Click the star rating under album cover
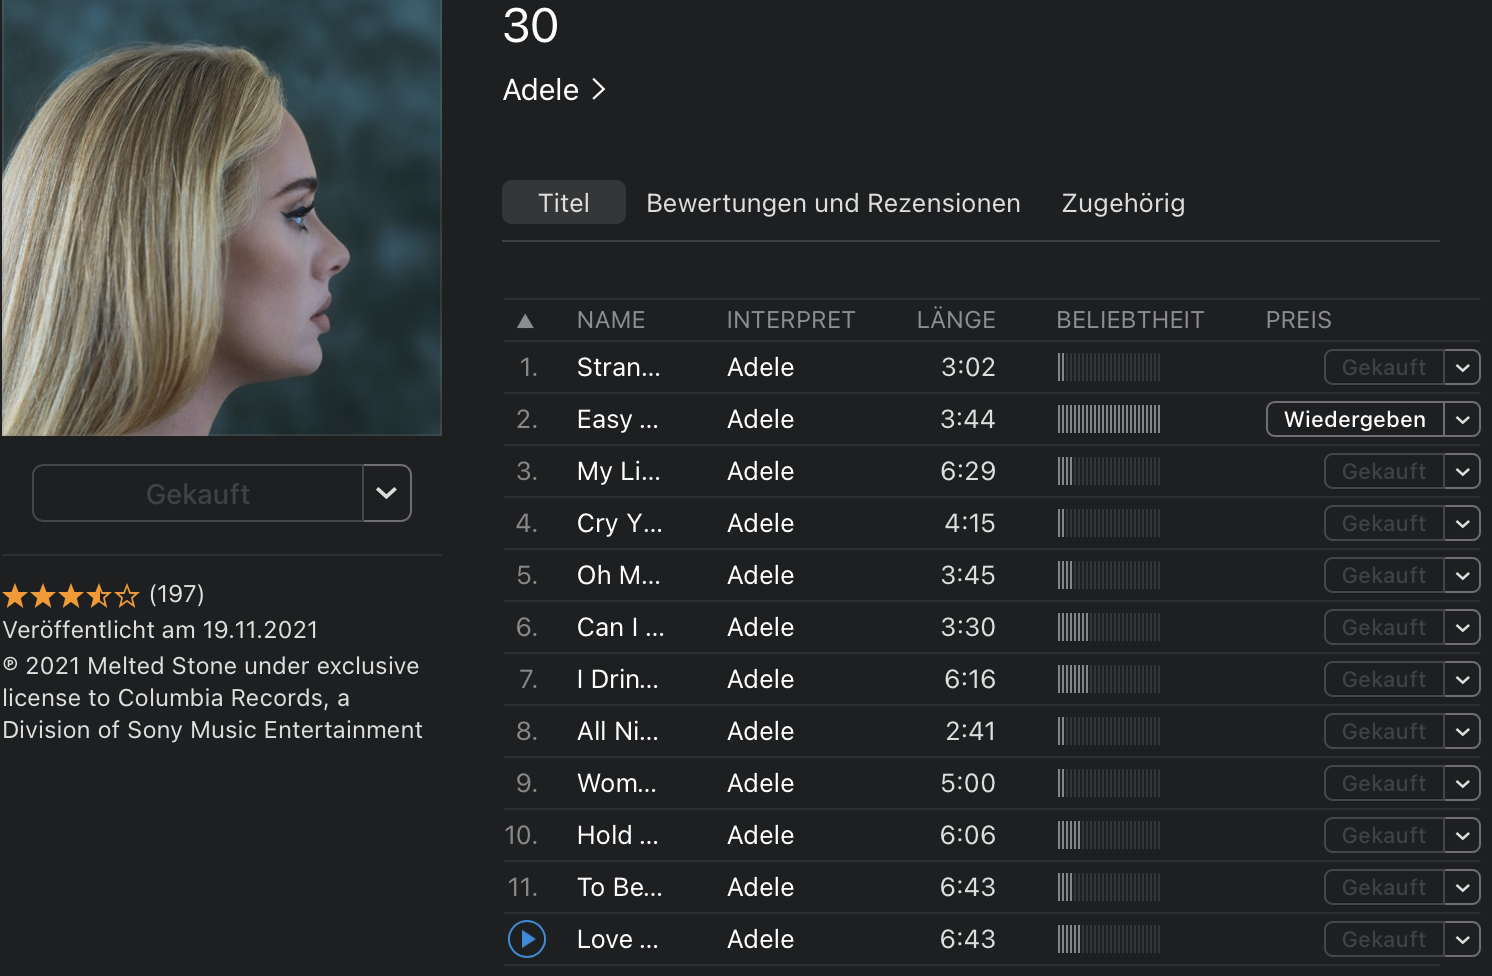Image resolution: width=1492 pixels, height=976 pixels. tap(71, 597)
